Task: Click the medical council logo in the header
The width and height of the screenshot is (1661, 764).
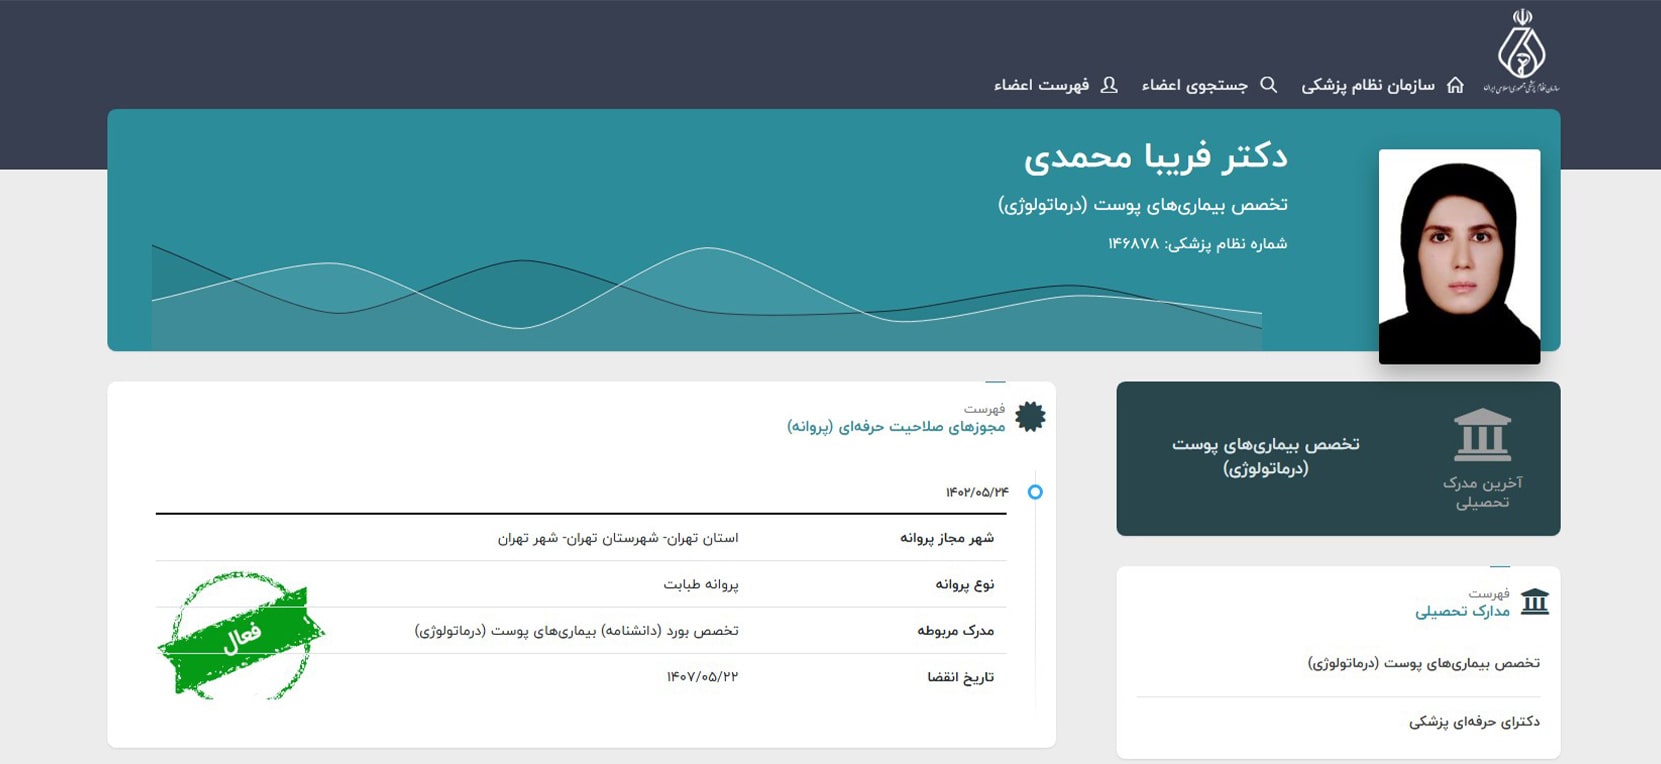Action: coord(1521,50)
